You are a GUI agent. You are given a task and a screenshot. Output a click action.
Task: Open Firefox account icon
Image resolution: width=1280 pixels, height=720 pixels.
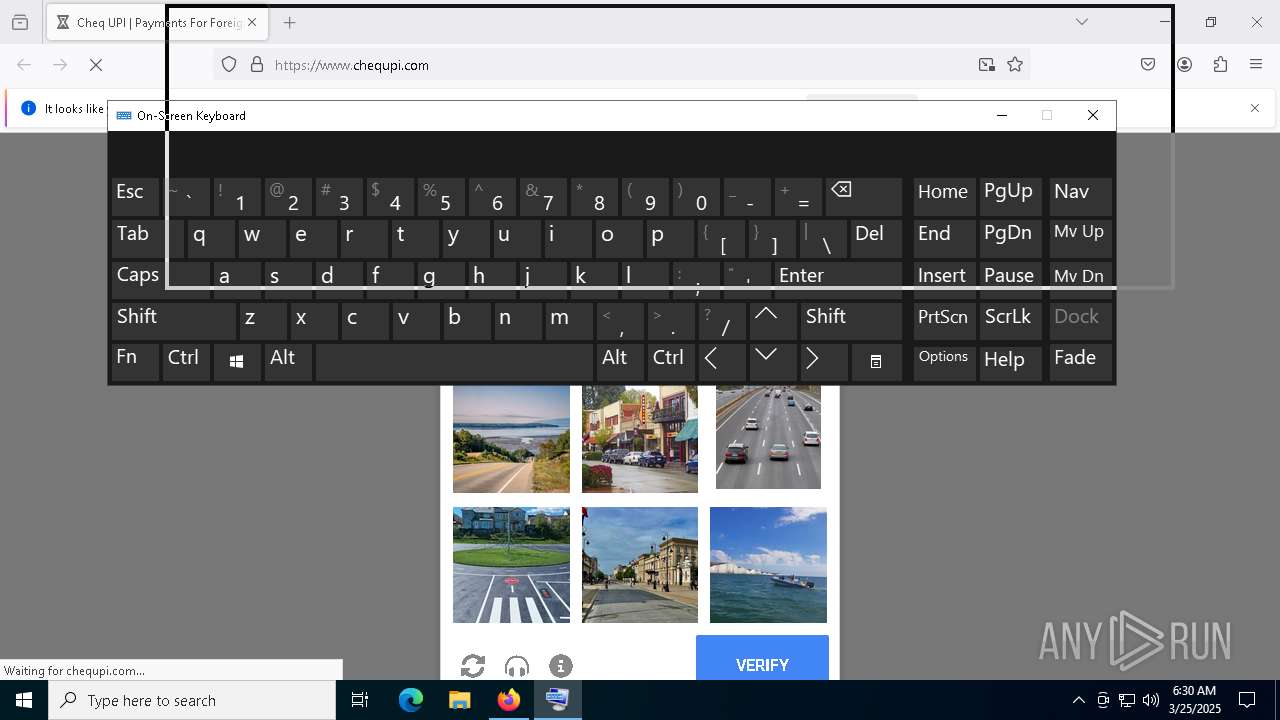(1184, 65)
